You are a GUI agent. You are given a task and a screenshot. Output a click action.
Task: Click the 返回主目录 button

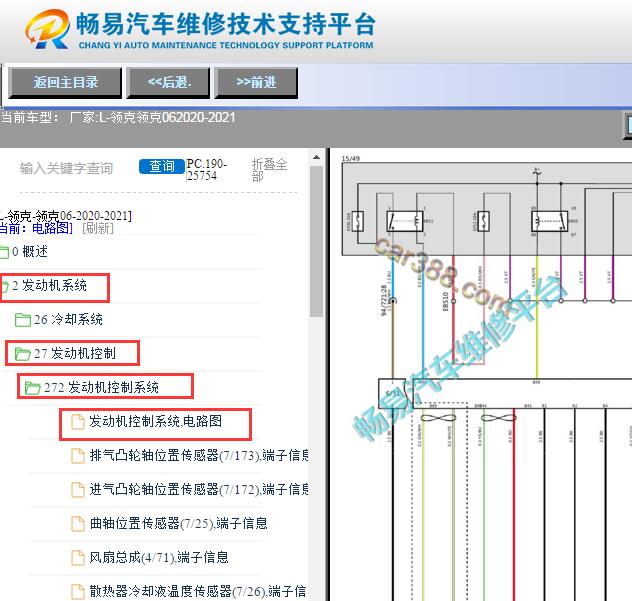pos(65,83)
